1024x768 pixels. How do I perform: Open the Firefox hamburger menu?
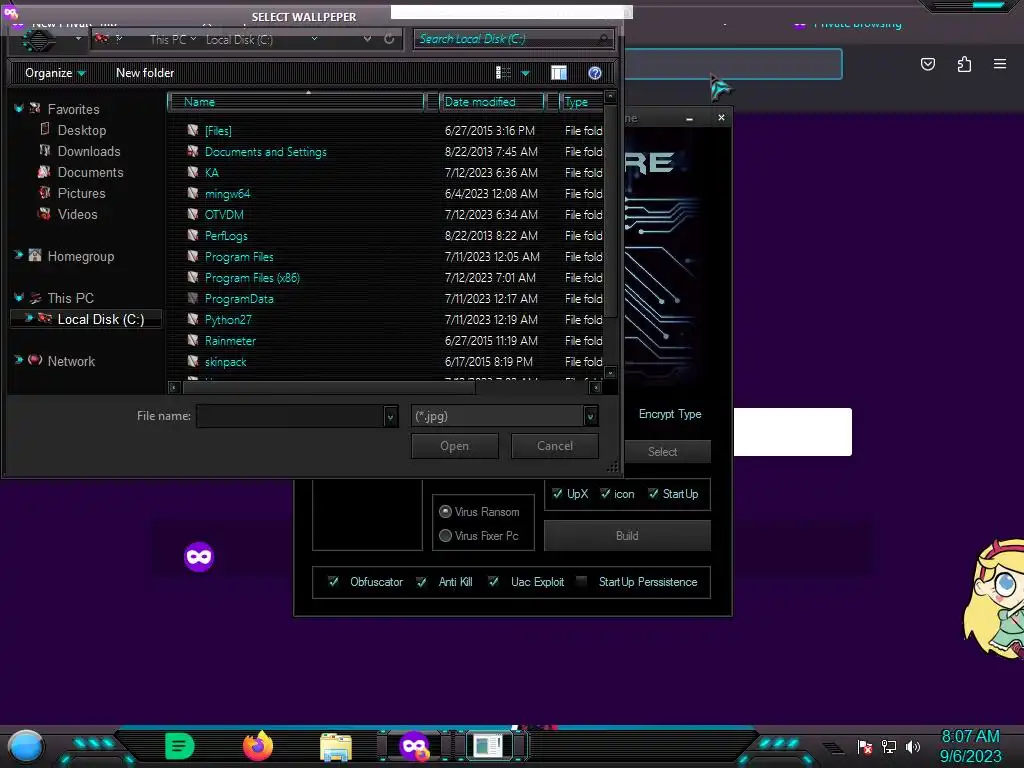pyautogui.click(x=1000, y=64)
